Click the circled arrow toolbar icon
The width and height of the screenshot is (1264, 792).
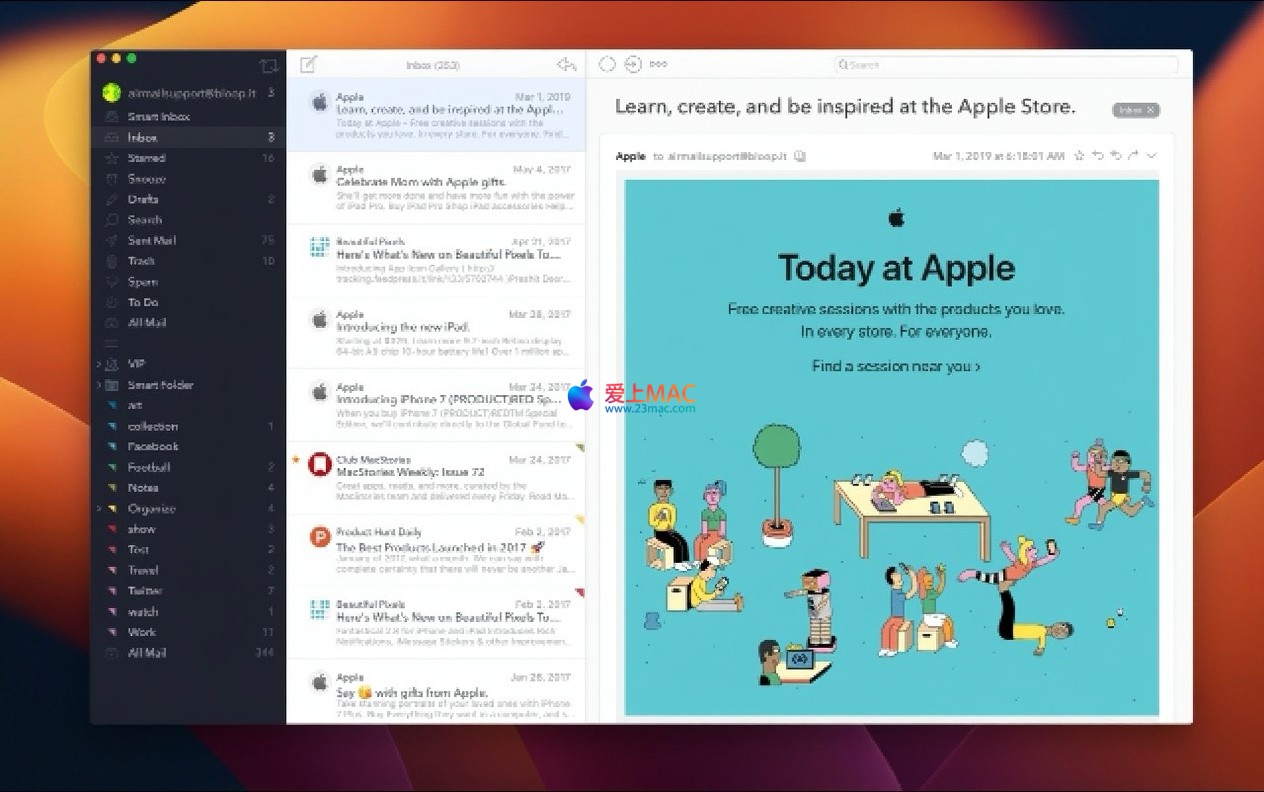[x=632, y=64]
